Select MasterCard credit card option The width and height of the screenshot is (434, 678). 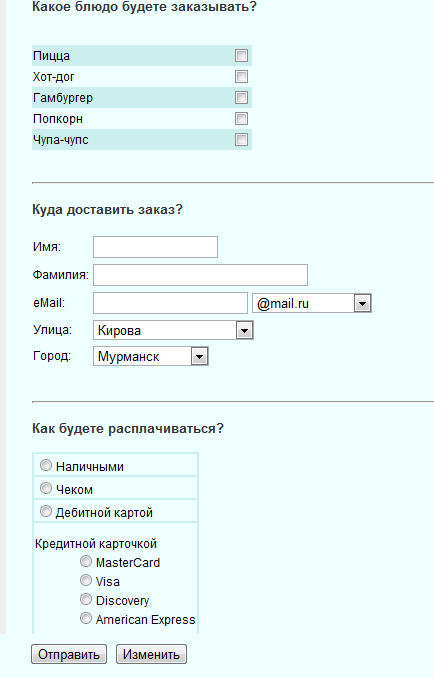86,561
